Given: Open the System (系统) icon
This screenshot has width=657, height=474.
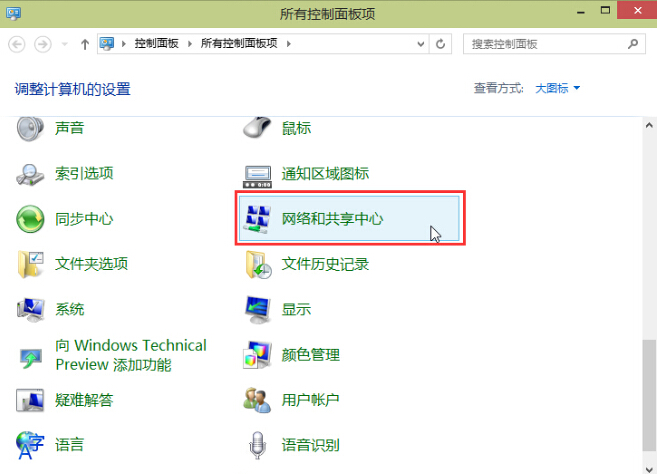Looking at the screenshot, I should [31, 310].
